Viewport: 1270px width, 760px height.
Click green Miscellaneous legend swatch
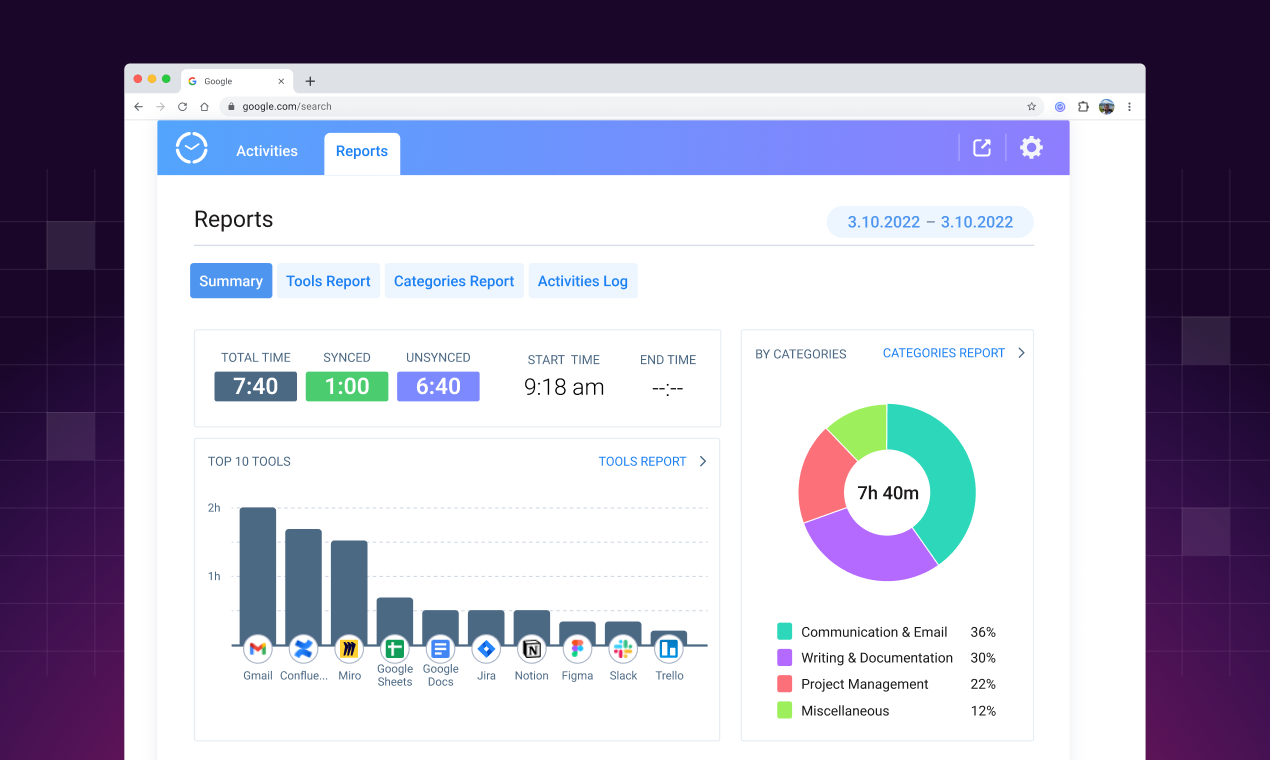pos(785,711)
